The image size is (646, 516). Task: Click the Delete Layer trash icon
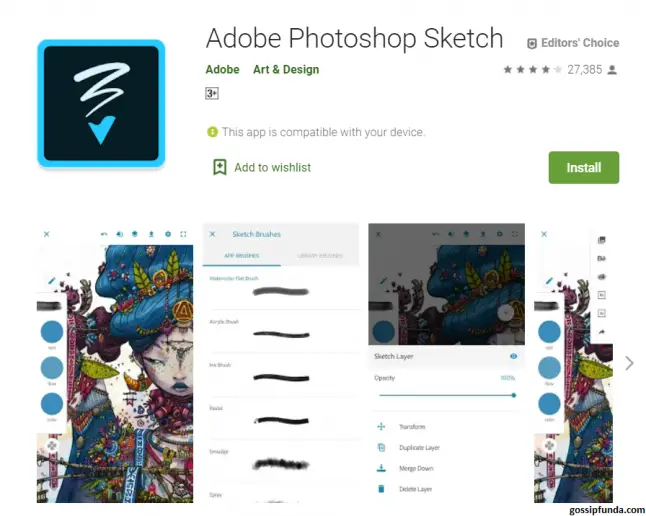tap(381, 489)
